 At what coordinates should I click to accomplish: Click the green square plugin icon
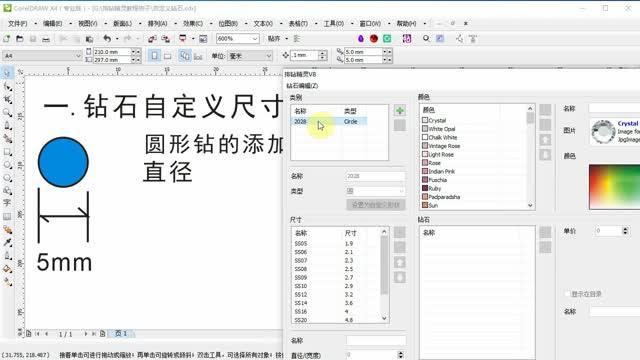tap(387, 38)
